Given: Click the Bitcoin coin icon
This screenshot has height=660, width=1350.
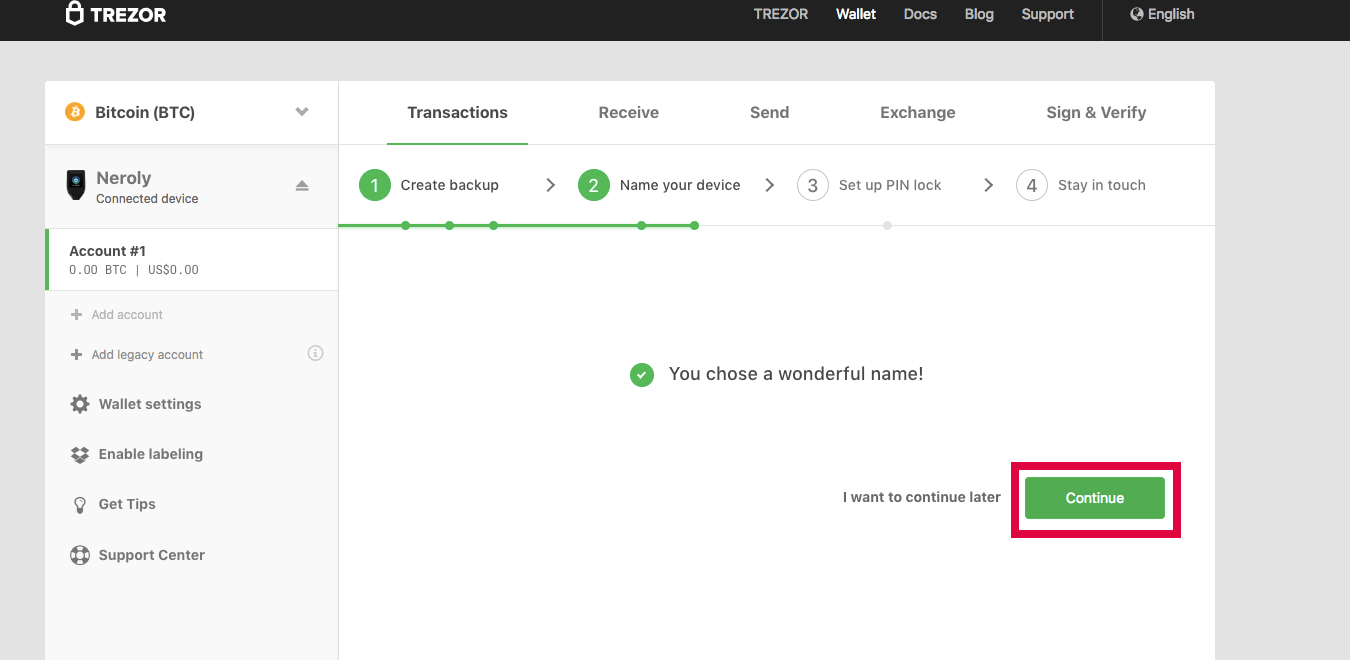Looking at the screenshot, I should [75, 112].
